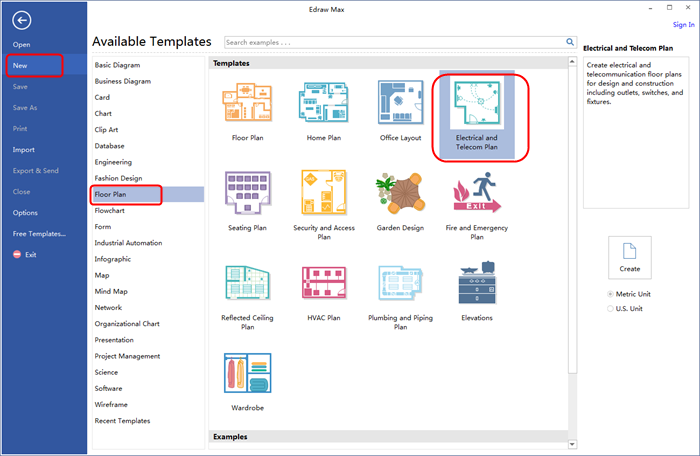Image resolution: width=700 pixels, height=456 pixels.
Task: Select Mind Map category
Action: click(111, 291)
